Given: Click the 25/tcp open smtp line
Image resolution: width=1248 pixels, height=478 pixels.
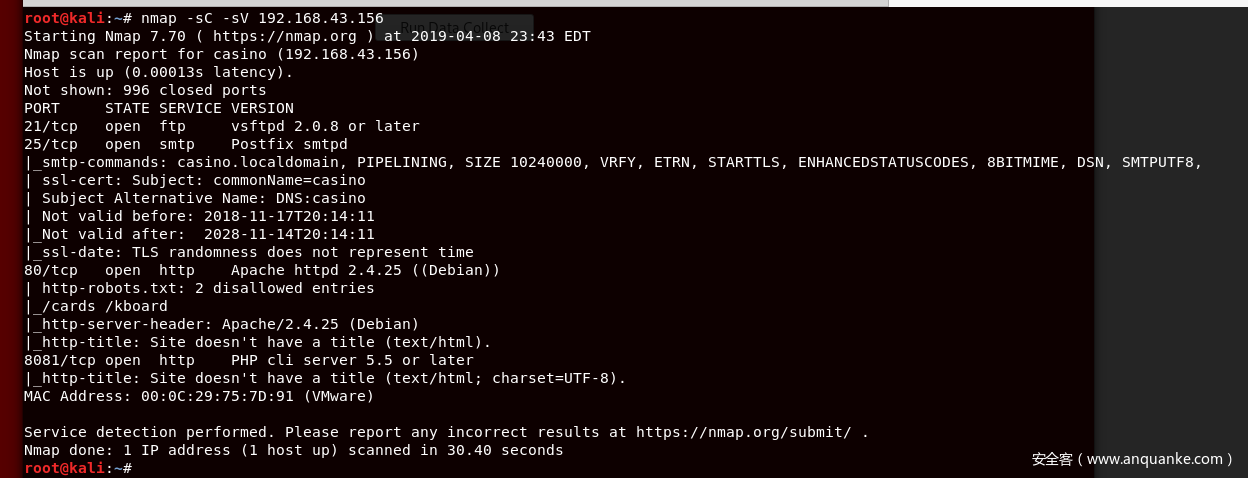Looking at the screenshot, I should (186, 144).
